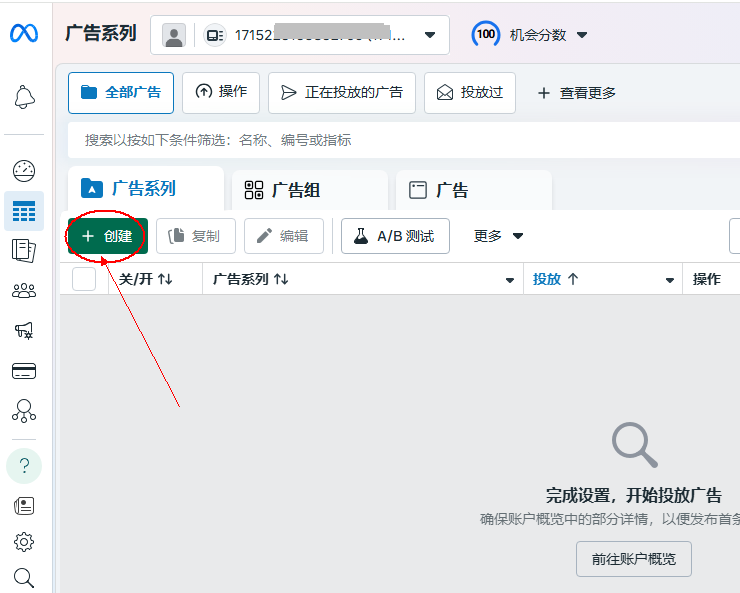Open the 更多 dropdown menu

coord(498,236)
